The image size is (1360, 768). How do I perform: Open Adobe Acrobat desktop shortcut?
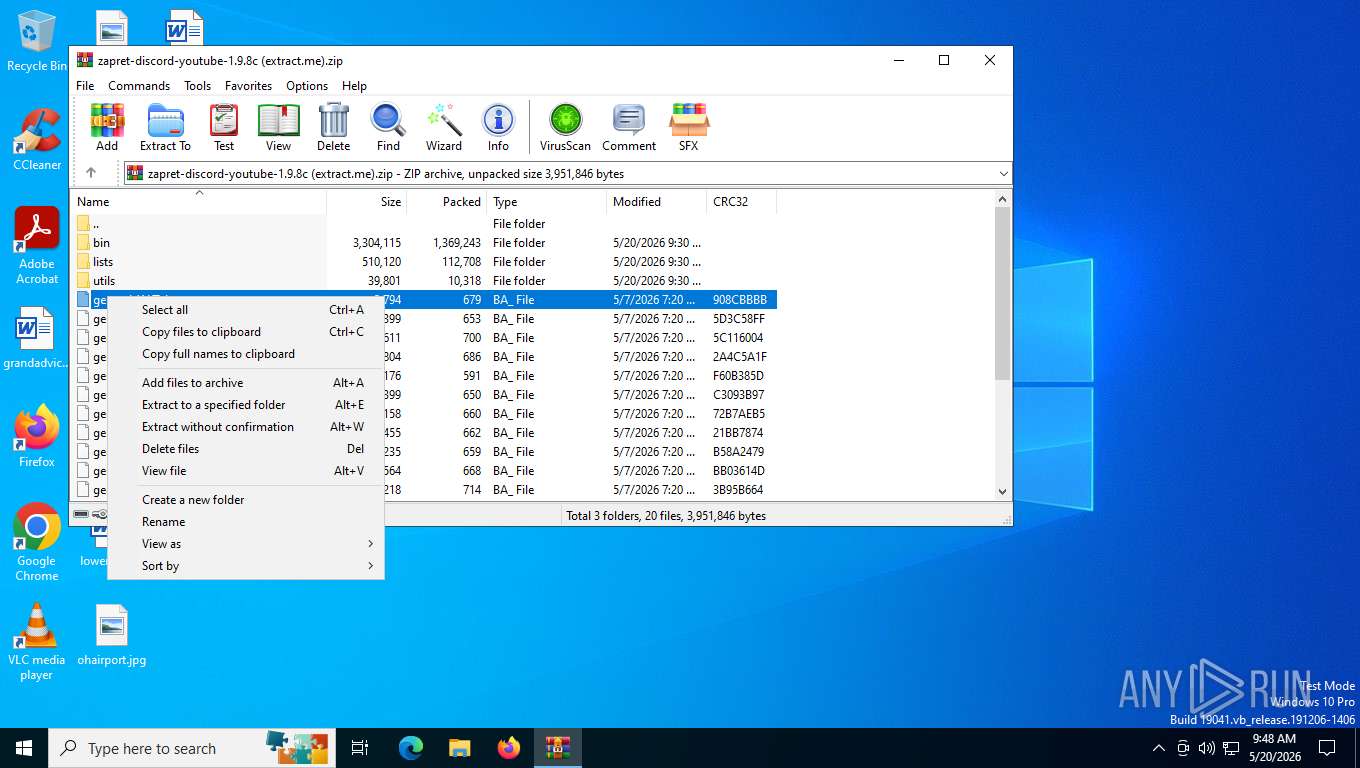(x=37, y=246)
